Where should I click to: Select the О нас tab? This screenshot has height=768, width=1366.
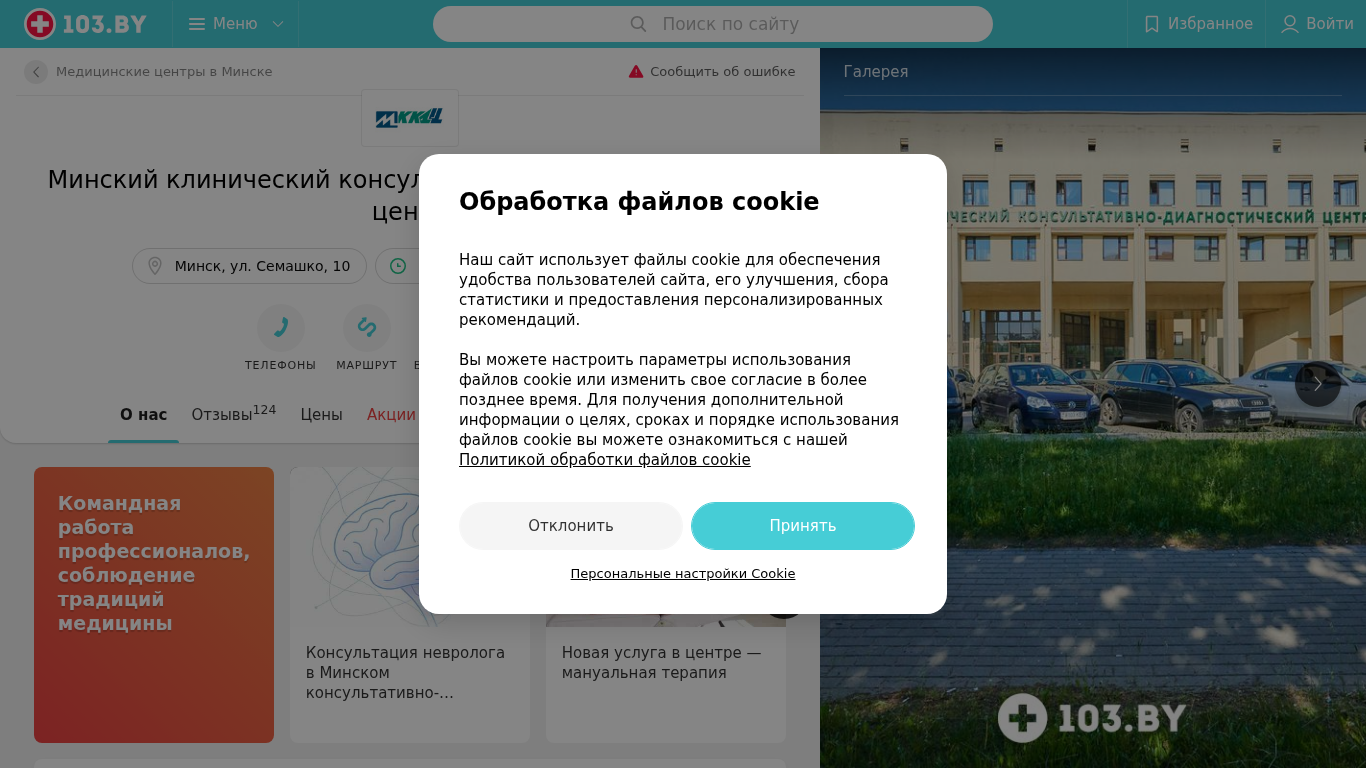[x=143, y=414]
